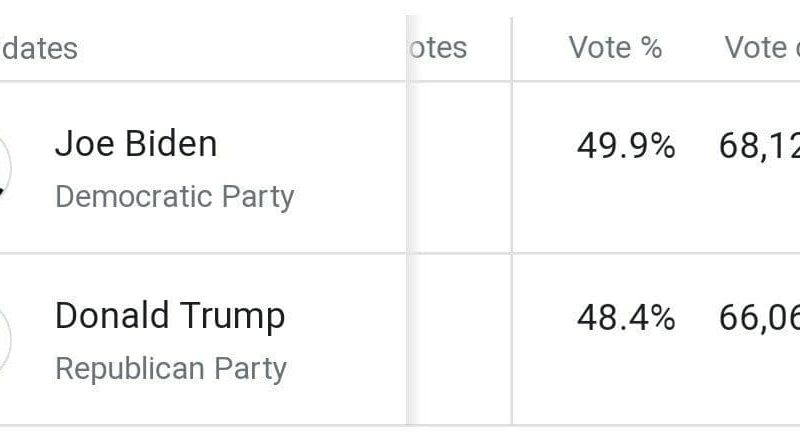Click Joe Biden's partially visible avatar
The image size is (800, 437).
5,167
